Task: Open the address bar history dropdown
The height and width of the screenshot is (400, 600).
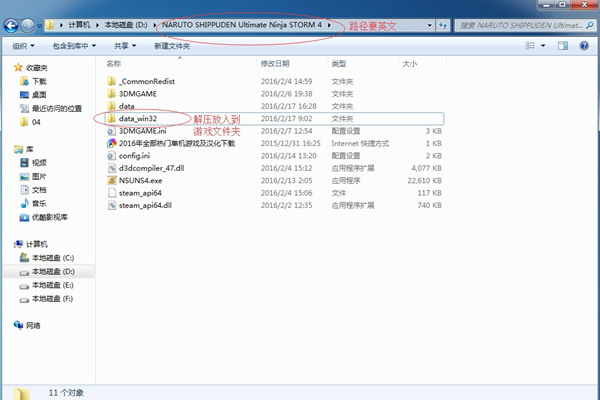Action: (430, 26)
